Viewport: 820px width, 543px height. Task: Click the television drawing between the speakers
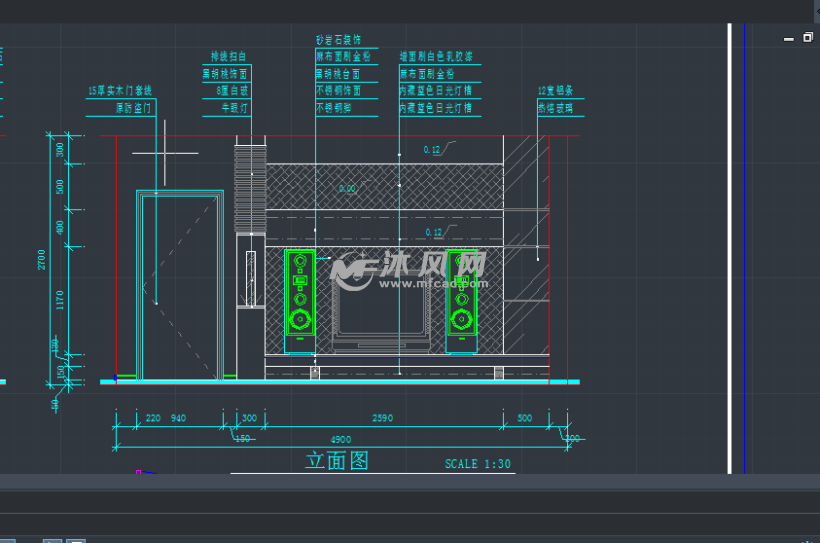click(380, 312)
